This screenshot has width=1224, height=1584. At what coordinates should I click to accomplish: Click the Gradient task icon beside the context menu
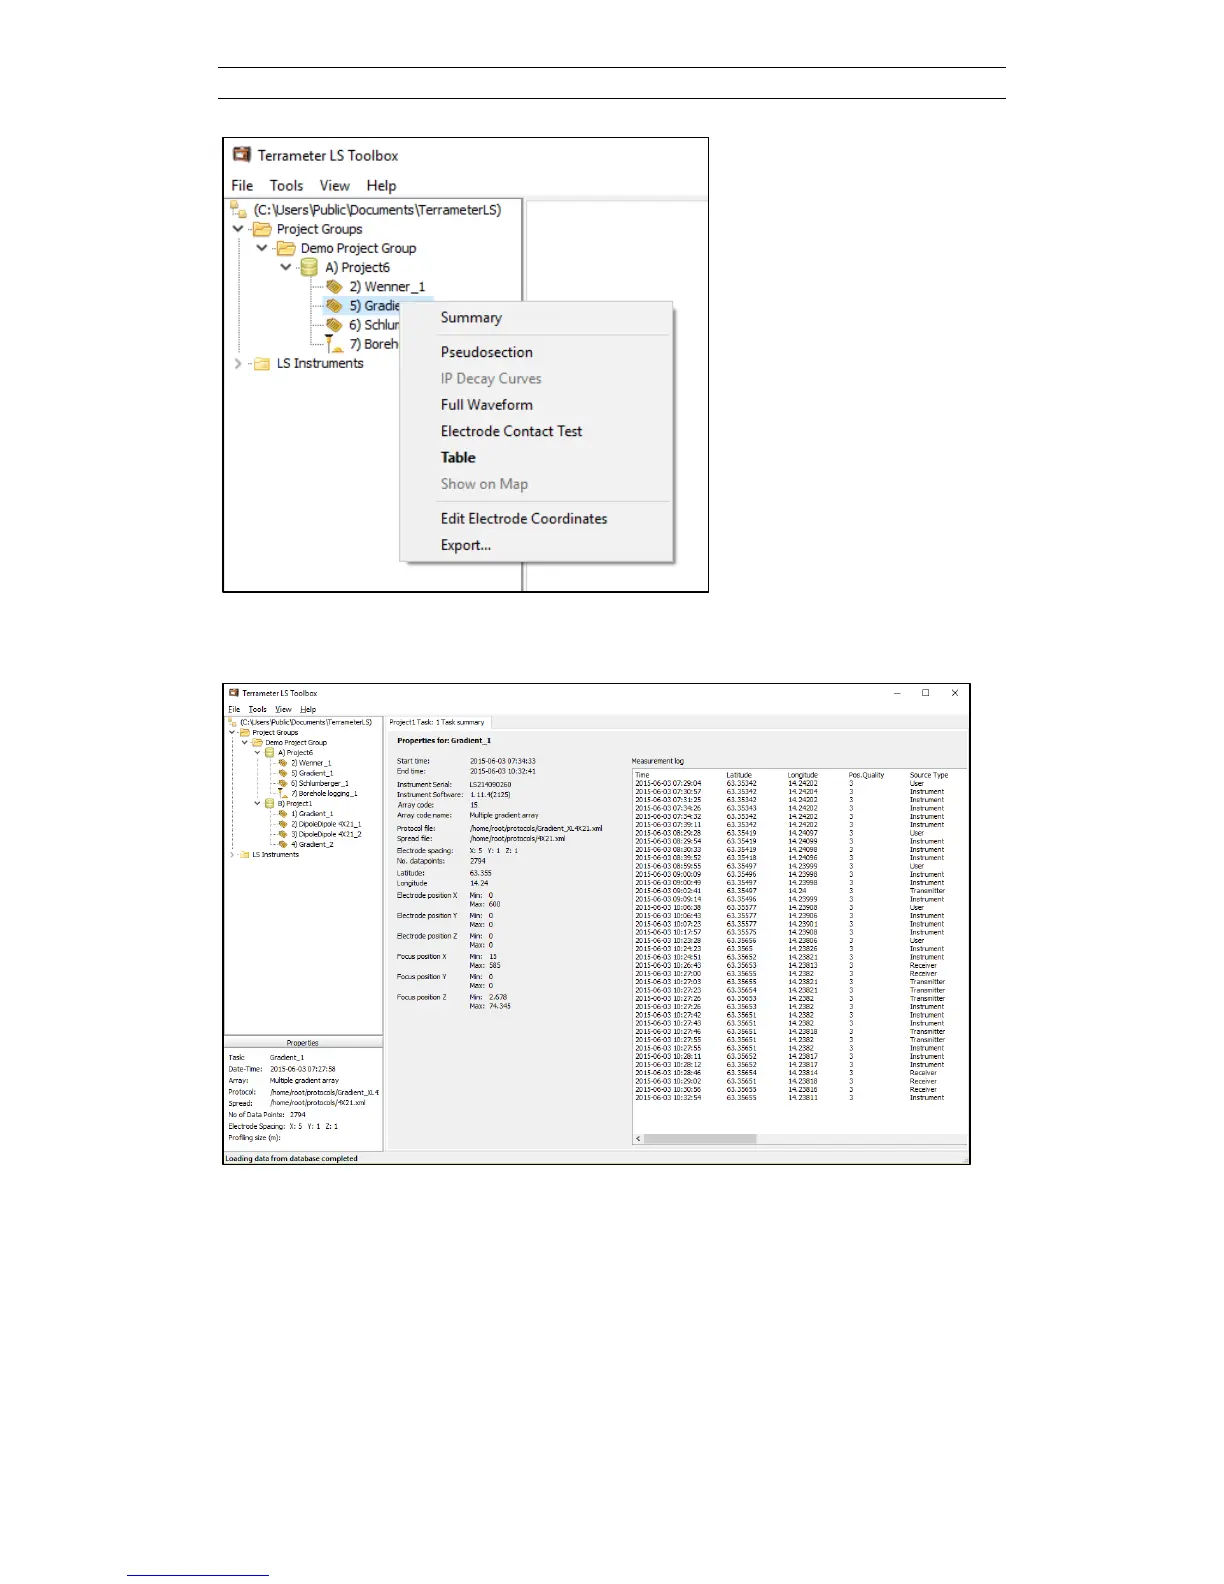pyautogui.click(x=335, y=306)
